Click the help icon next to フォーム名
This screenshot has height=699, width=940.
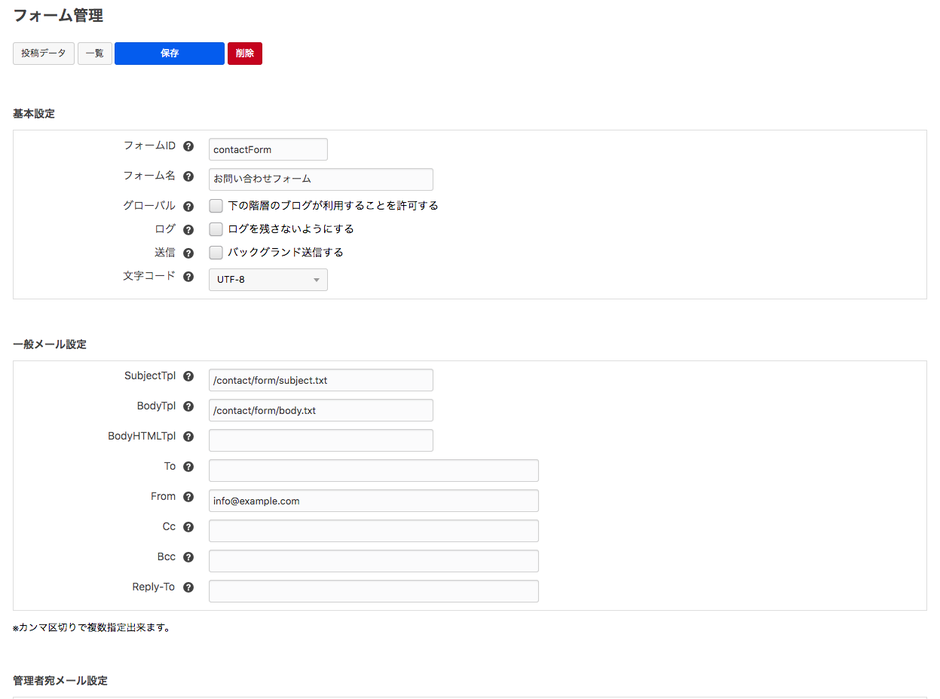coord(188,177)
